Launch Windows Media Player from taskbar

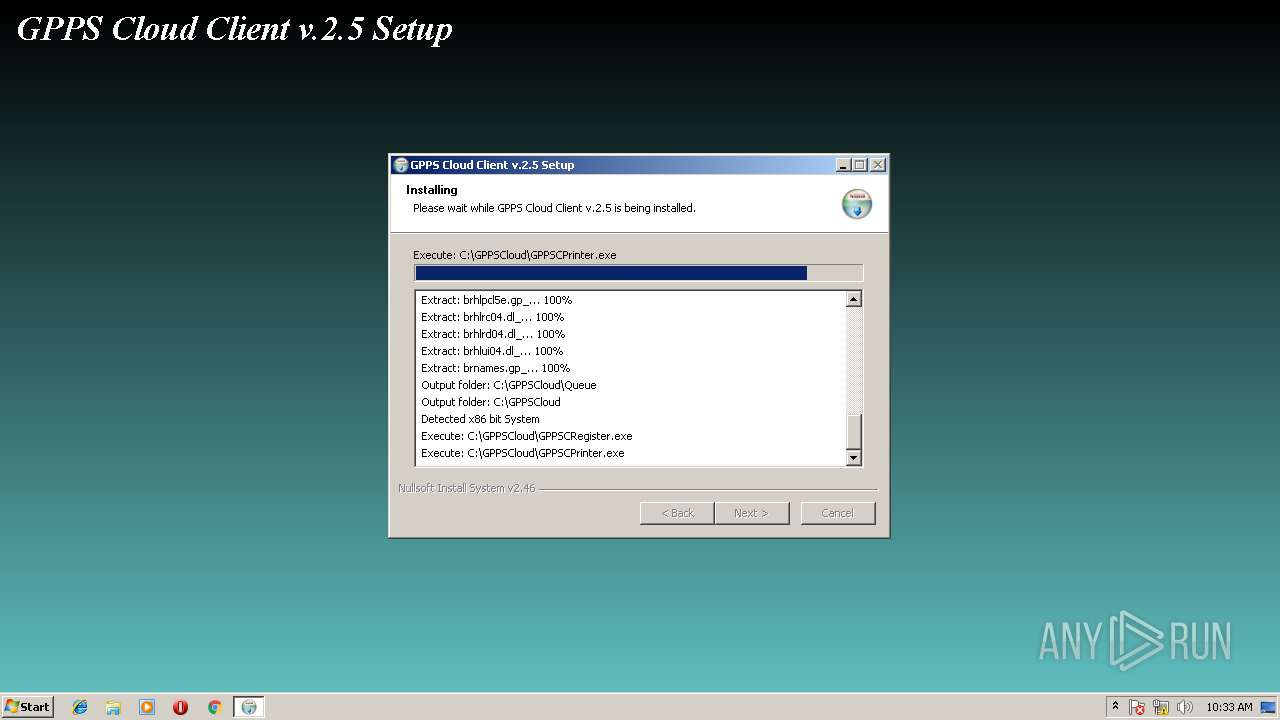[x=147, y=707]
